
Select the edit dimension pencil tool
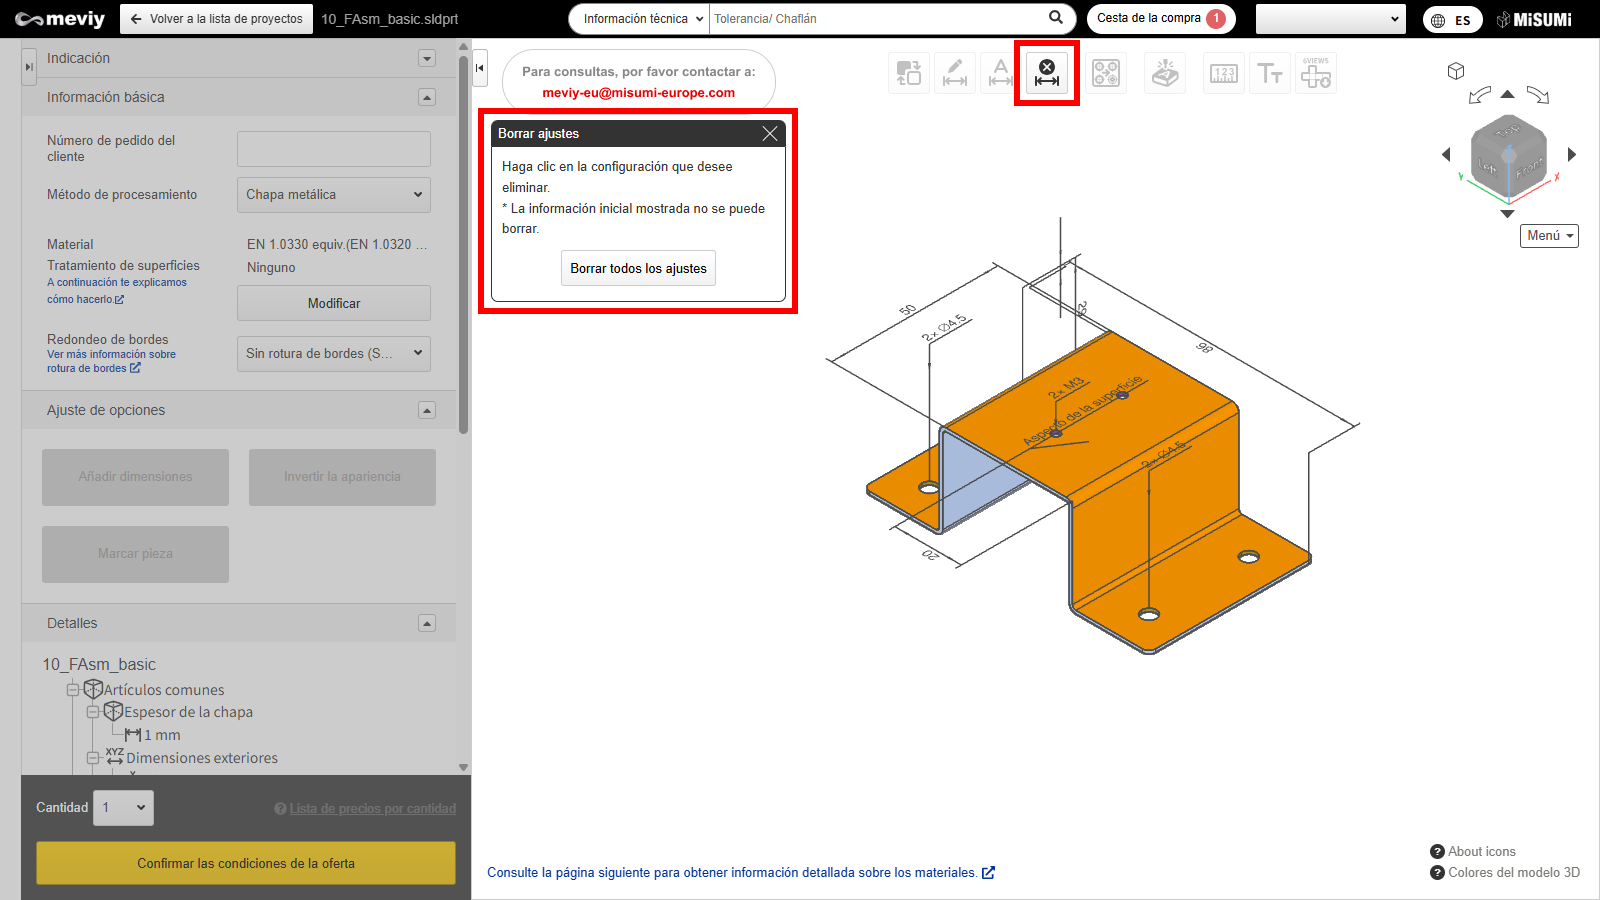click(x=954, y=73)
